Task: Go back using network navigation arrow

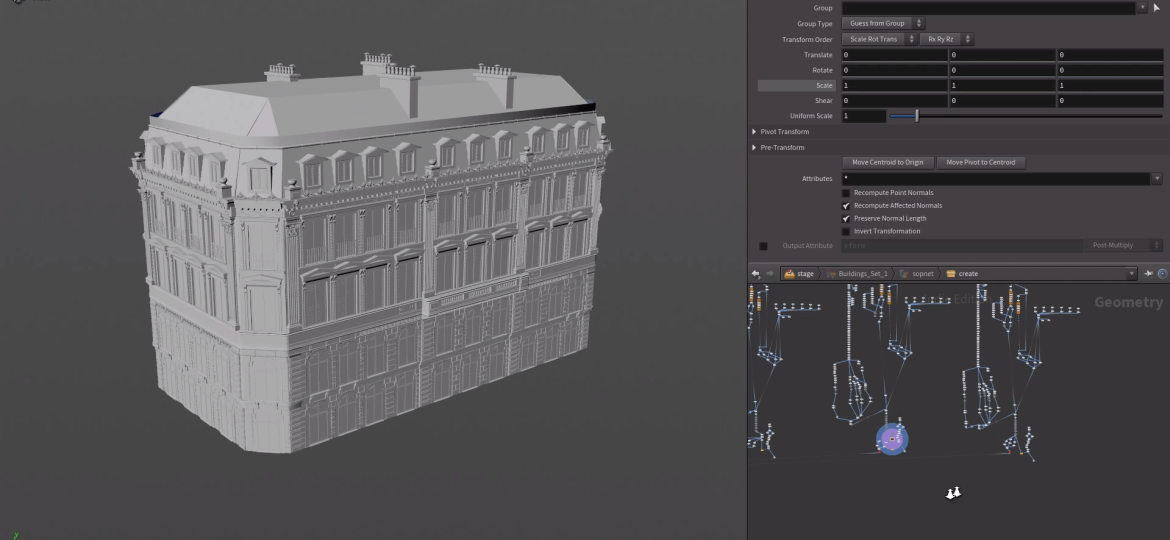Action: [x=756, y=274]
